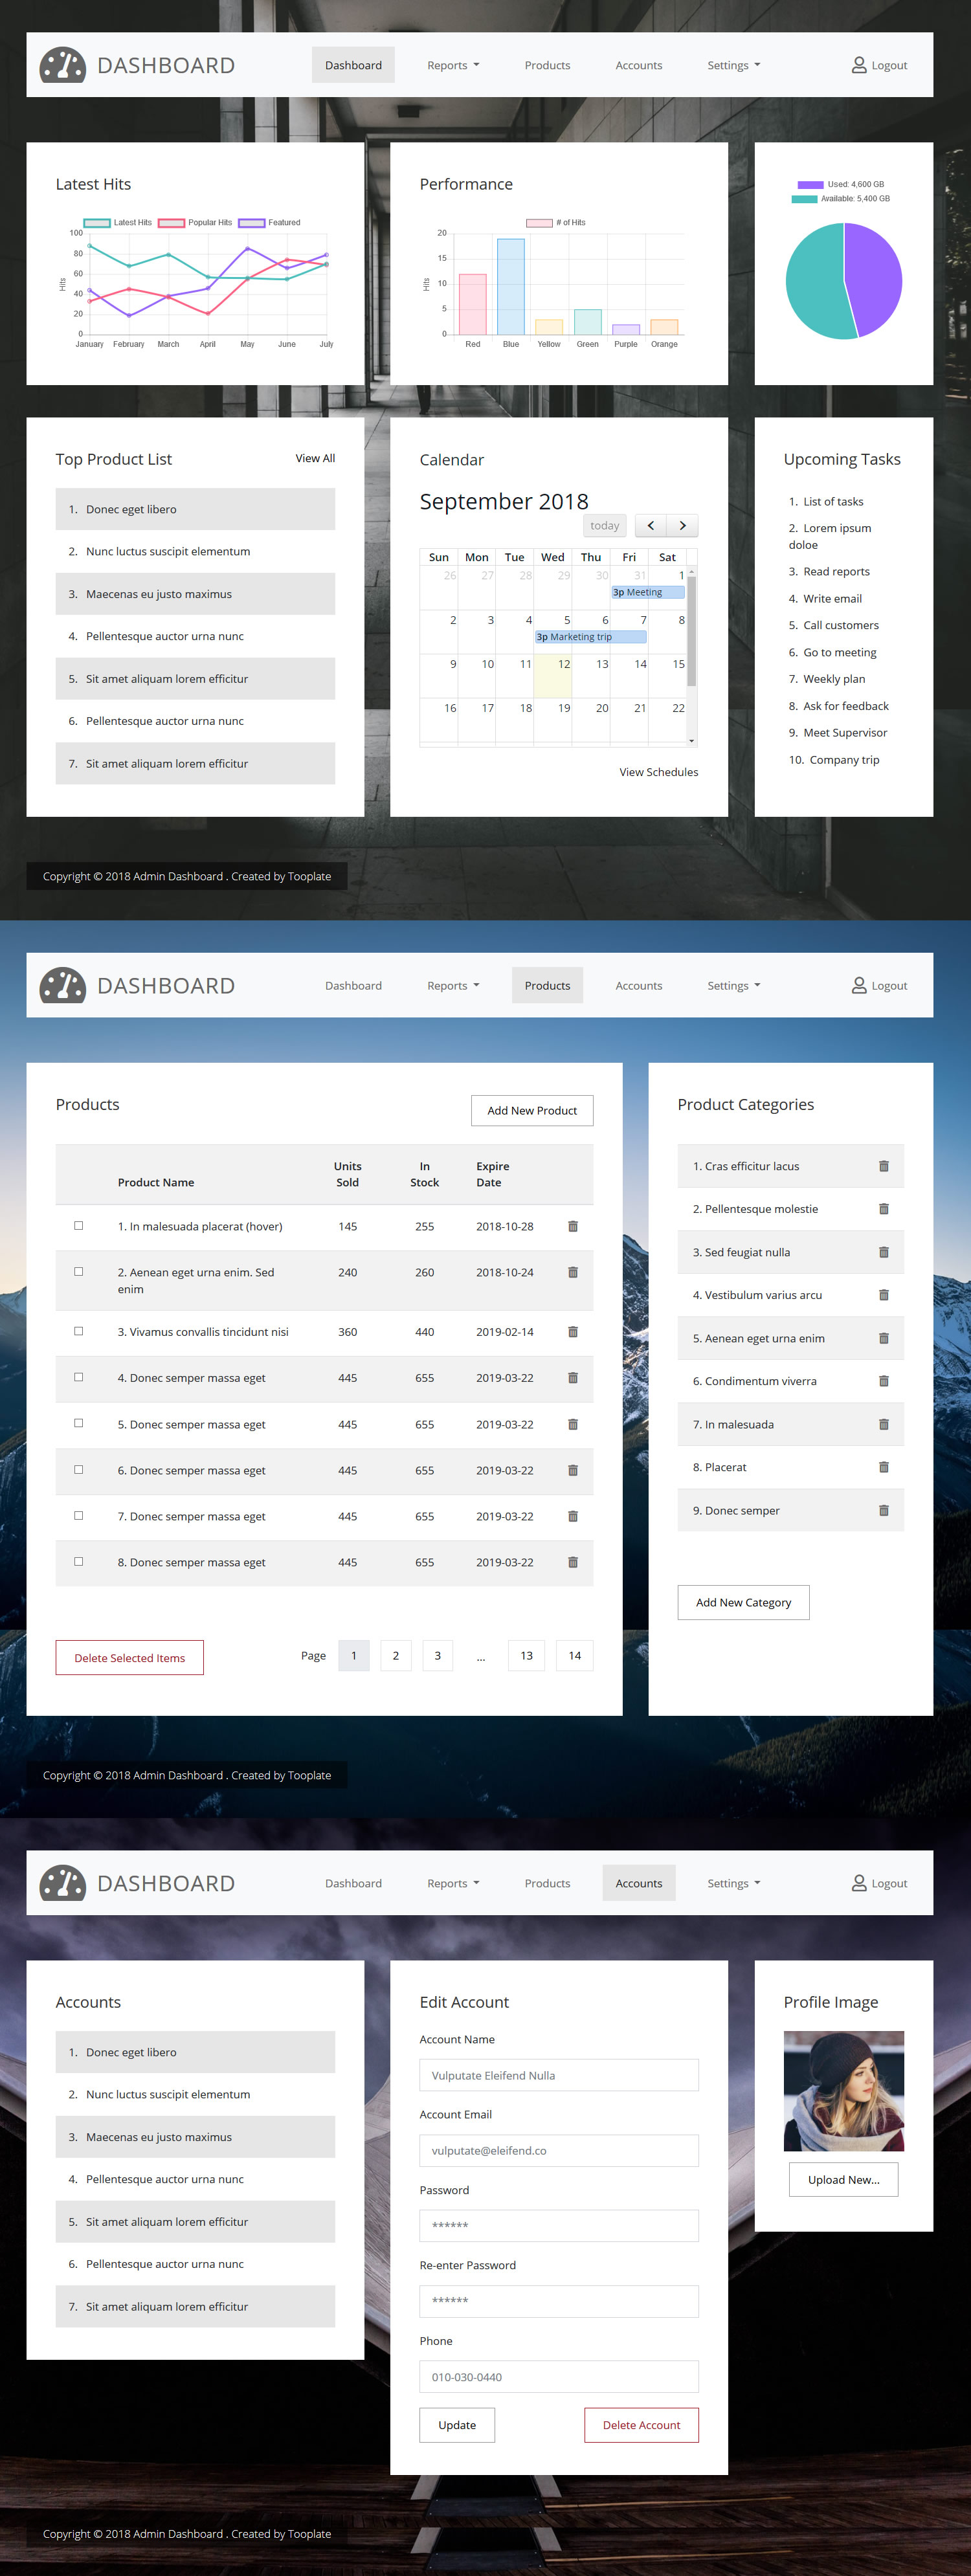Select the highlighted Dashboard tab in top navbar
Image resolution: width=971 pixels, height=2576 pixels.
[353, 65]
